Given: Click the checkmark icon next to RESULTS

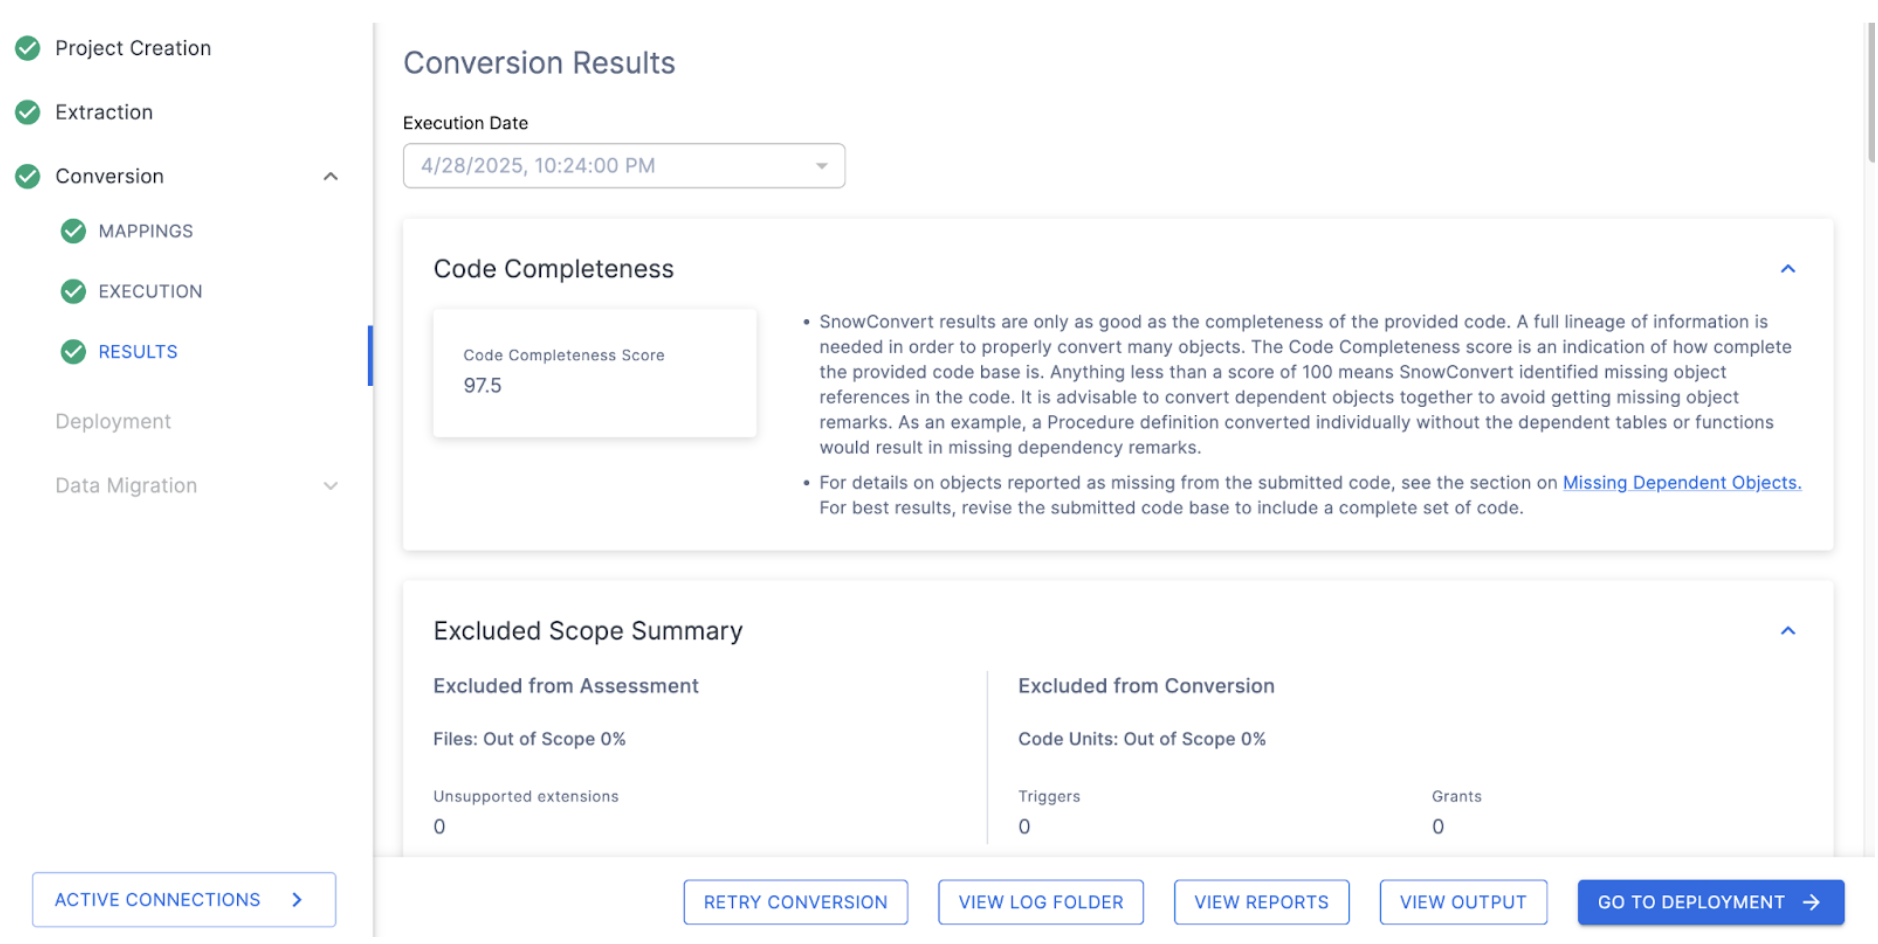Looking at the screenshot, I should 73,352.
